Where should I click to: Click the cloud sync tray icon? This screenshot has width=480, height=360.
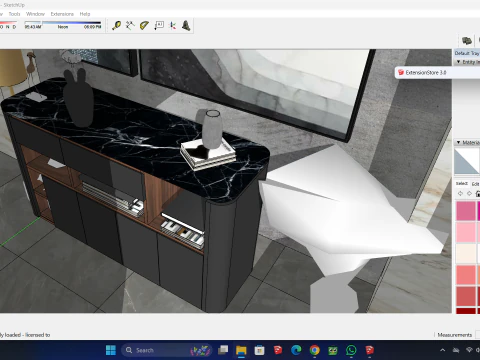pyautogui.click(x=456, y=350)
